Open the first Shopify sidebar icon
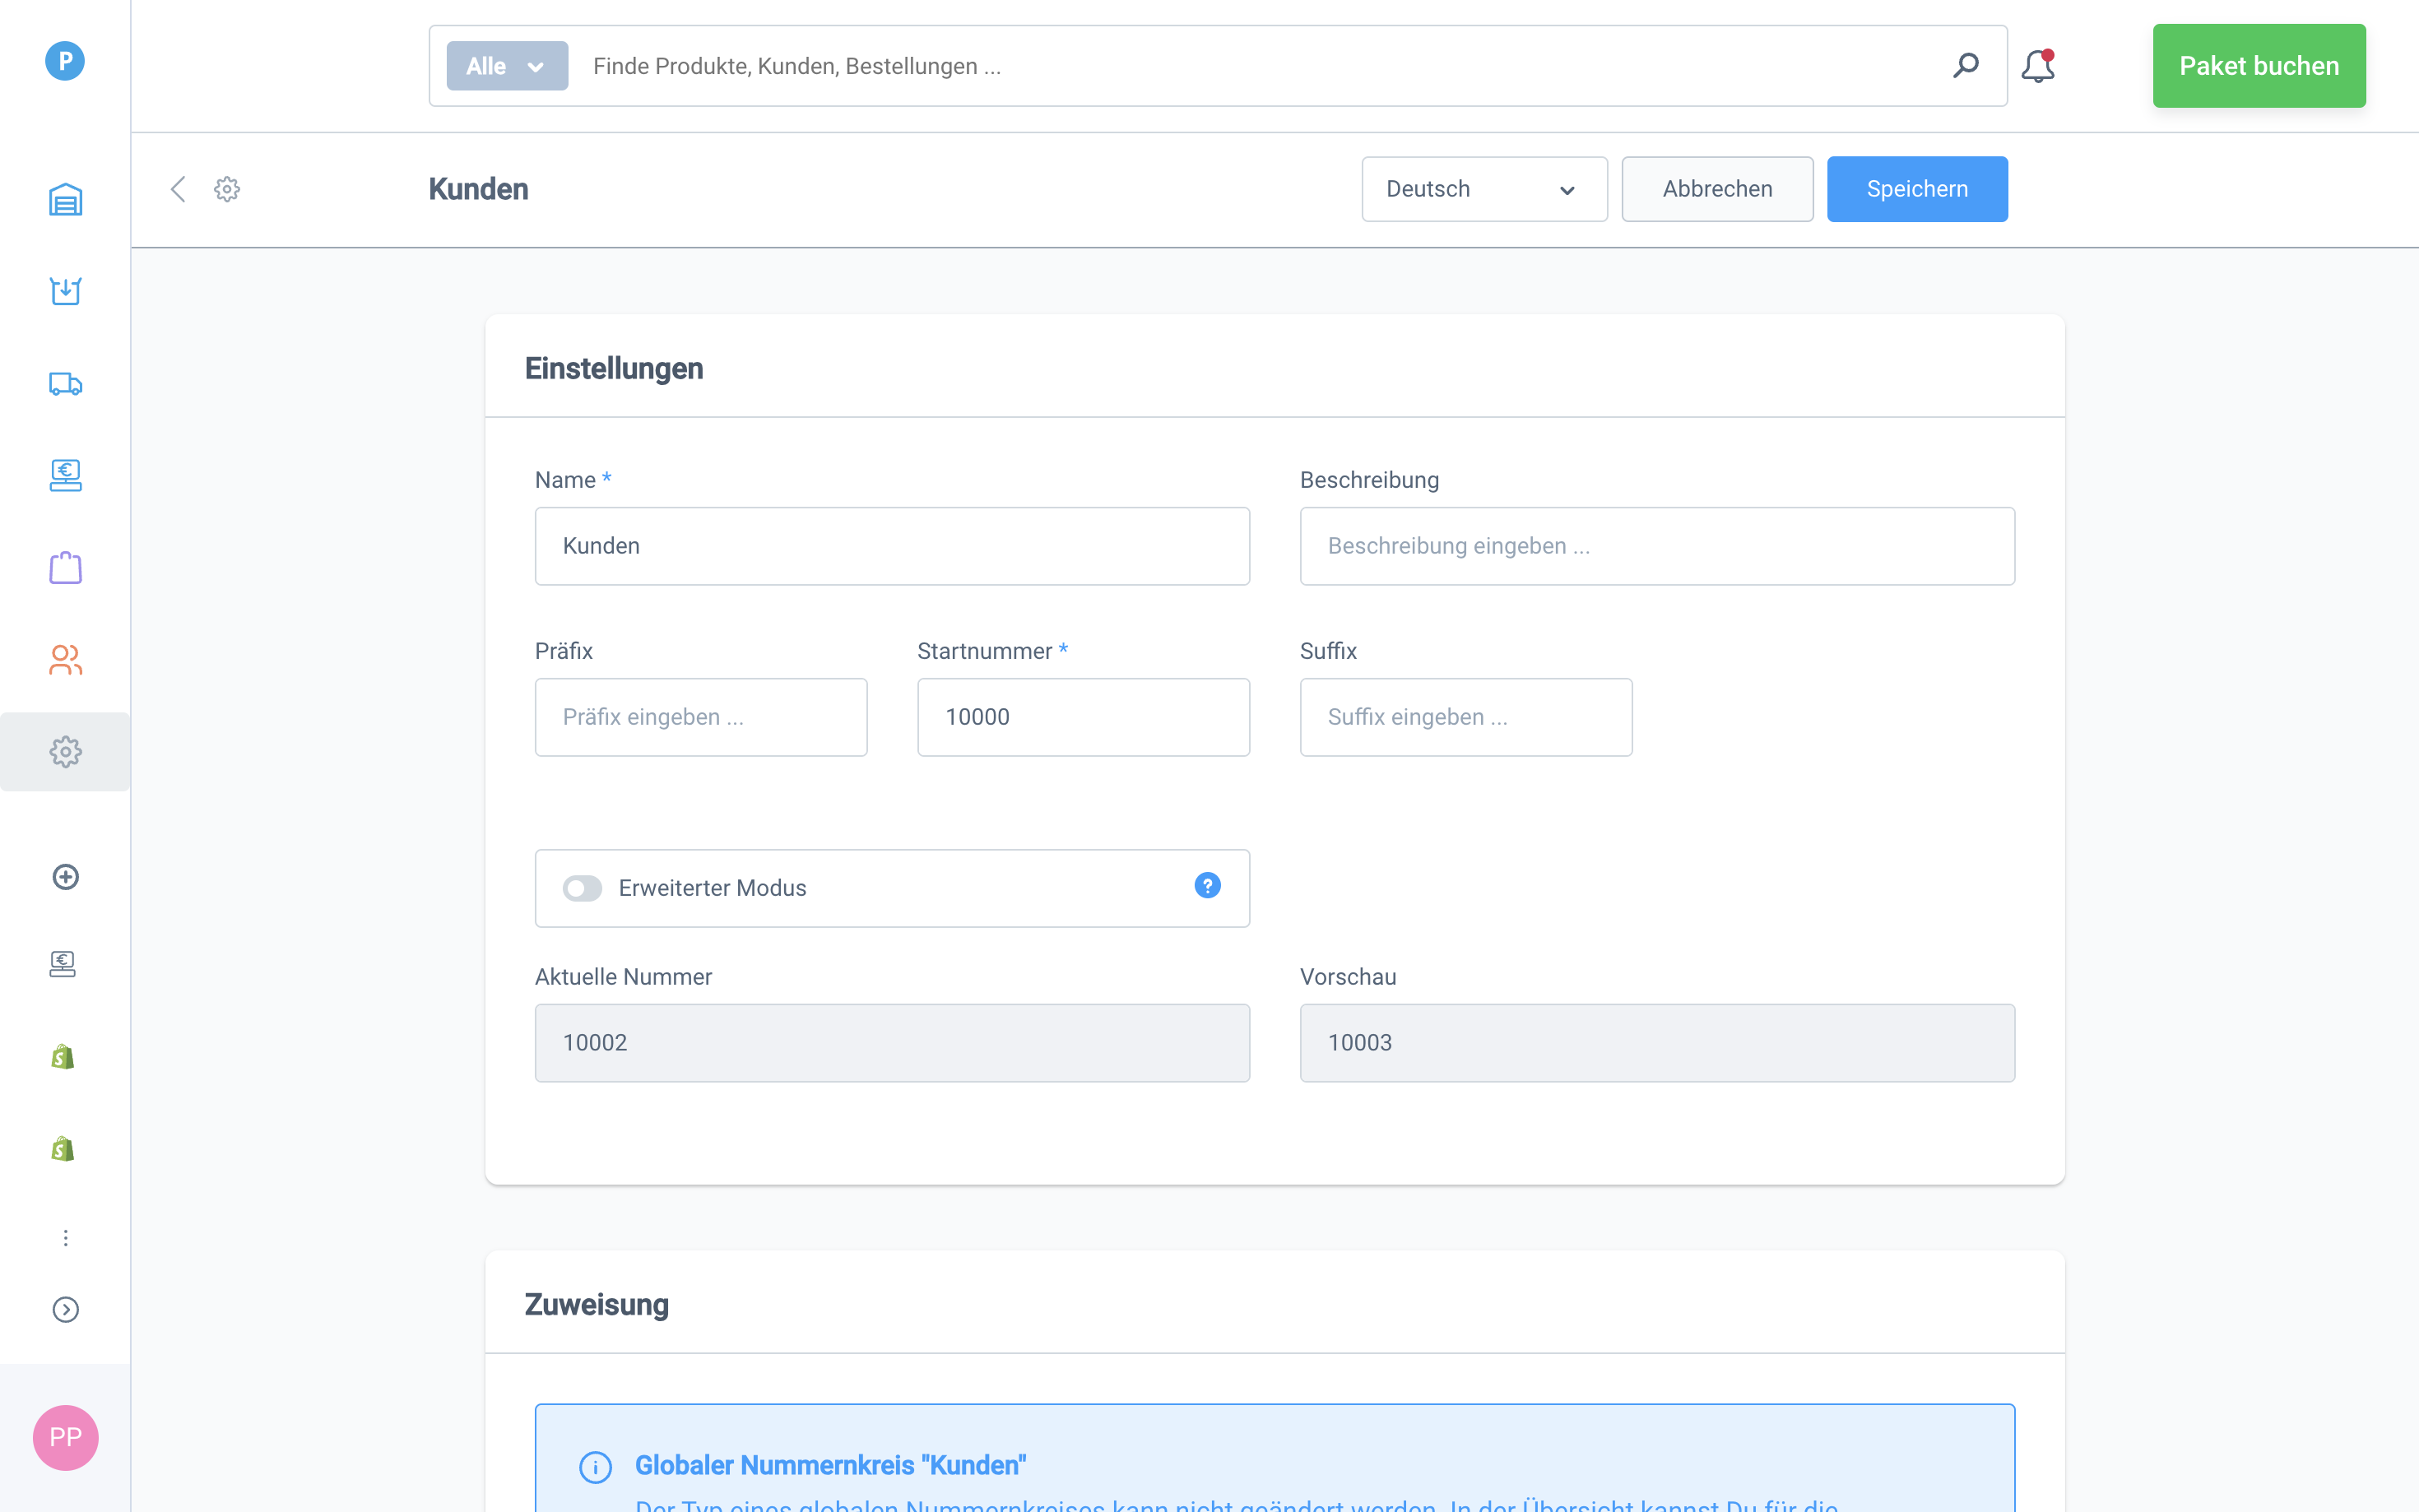Image resolution: width=2419 pixels, height=1512 pixels. coord(63,1057)
